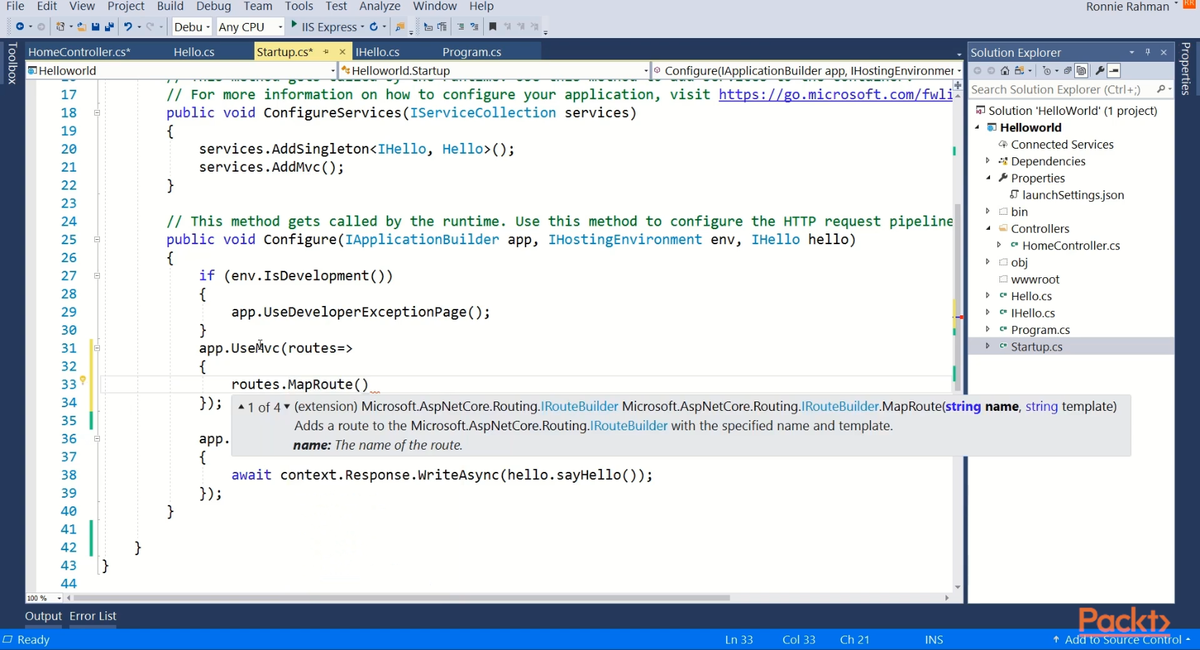Click the bookmark toggle icon in toolbar
This screenshot has width=1200, height=650.
pyautogui.click(x=492, y=26)
